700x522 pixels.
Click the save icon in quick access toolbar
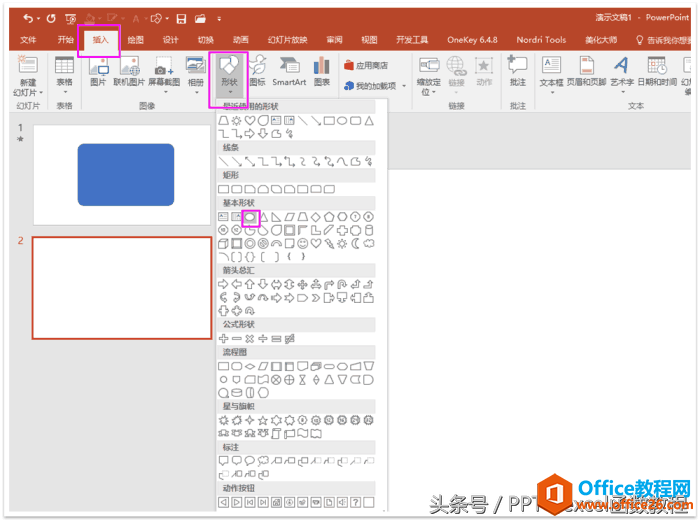coord(181,18)
